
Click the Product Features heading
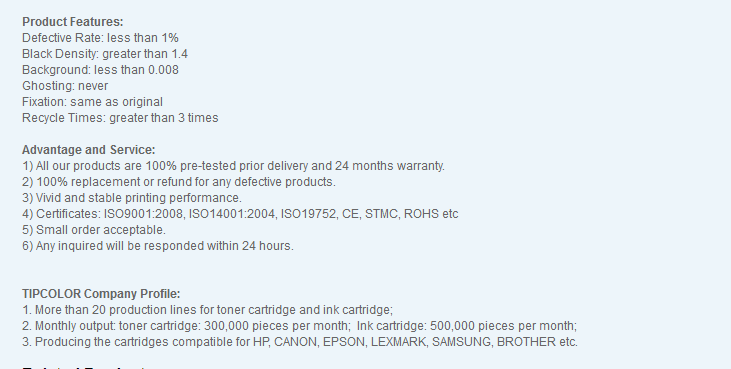point(73,22)
